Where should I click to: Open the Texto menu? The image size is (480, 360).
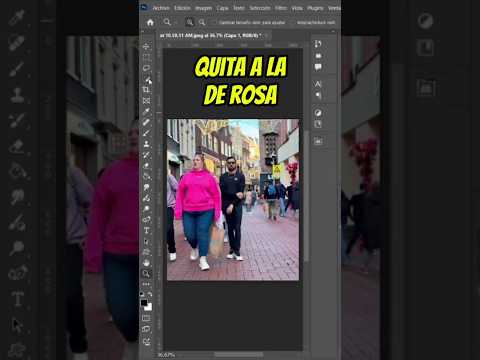click(239, 8)
